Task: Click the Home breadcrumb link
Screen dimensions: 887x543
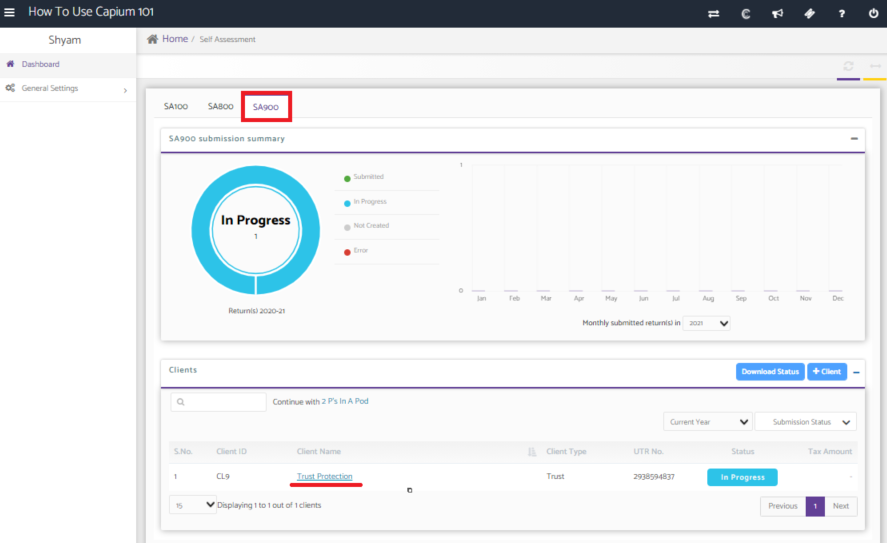Action: [175, 38]
